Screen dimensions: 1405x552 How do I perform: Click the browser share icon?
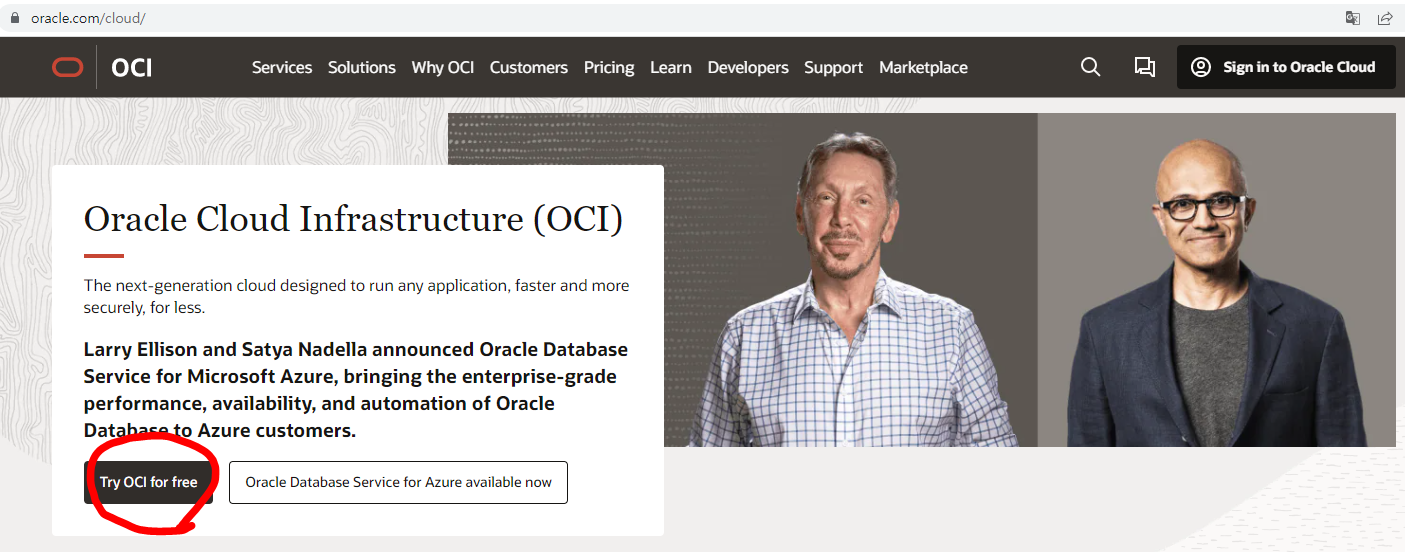[1385, 18]
